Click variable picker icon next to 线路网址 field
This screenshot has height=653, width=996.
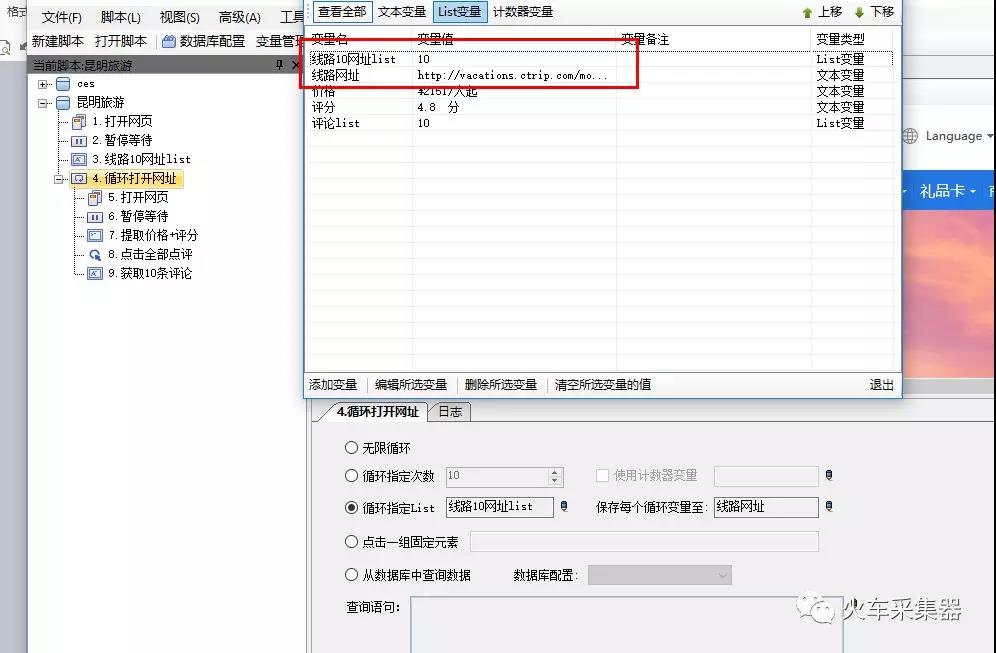tap(828, 506)
